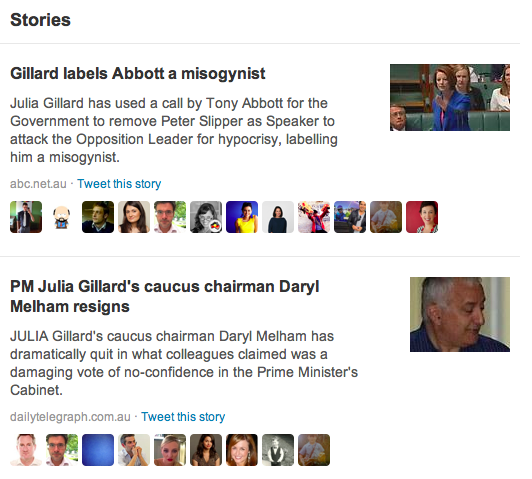Click the vintage black-and-white child avatar
This screenshot has height=479, width=532.
(278, 450)
